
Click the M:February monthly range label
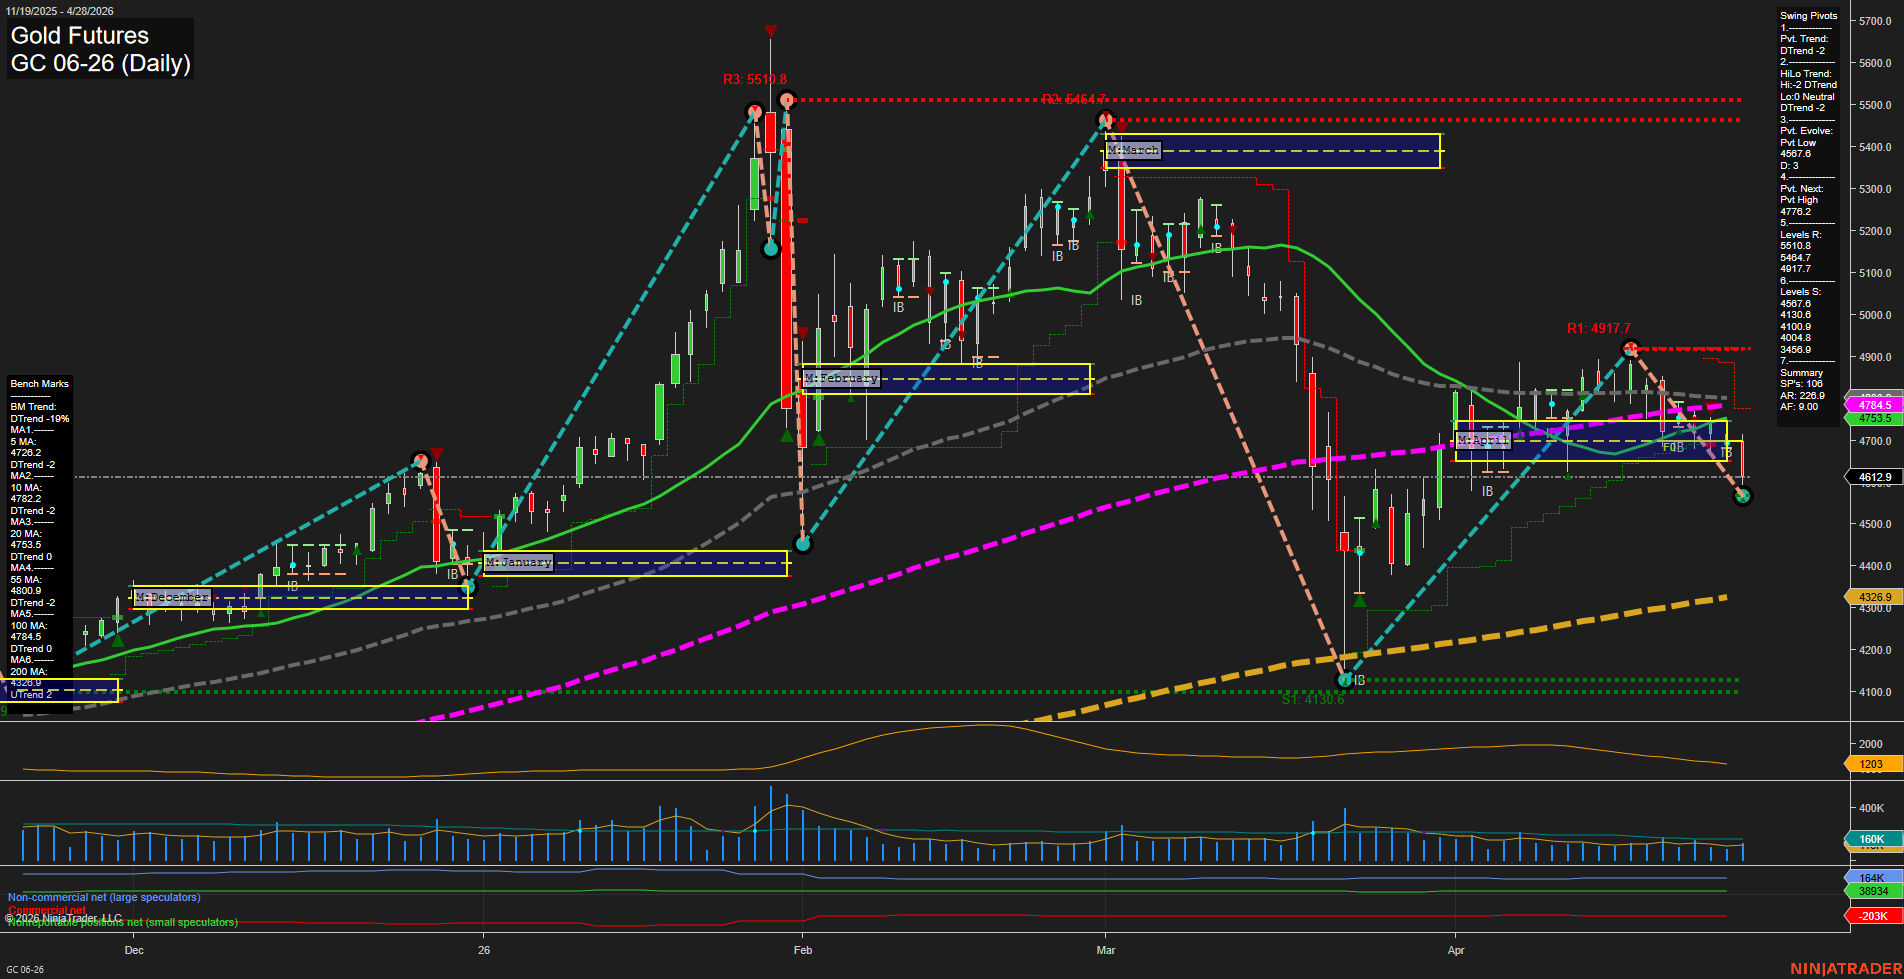pyautogui.click(x=841, y=378)
